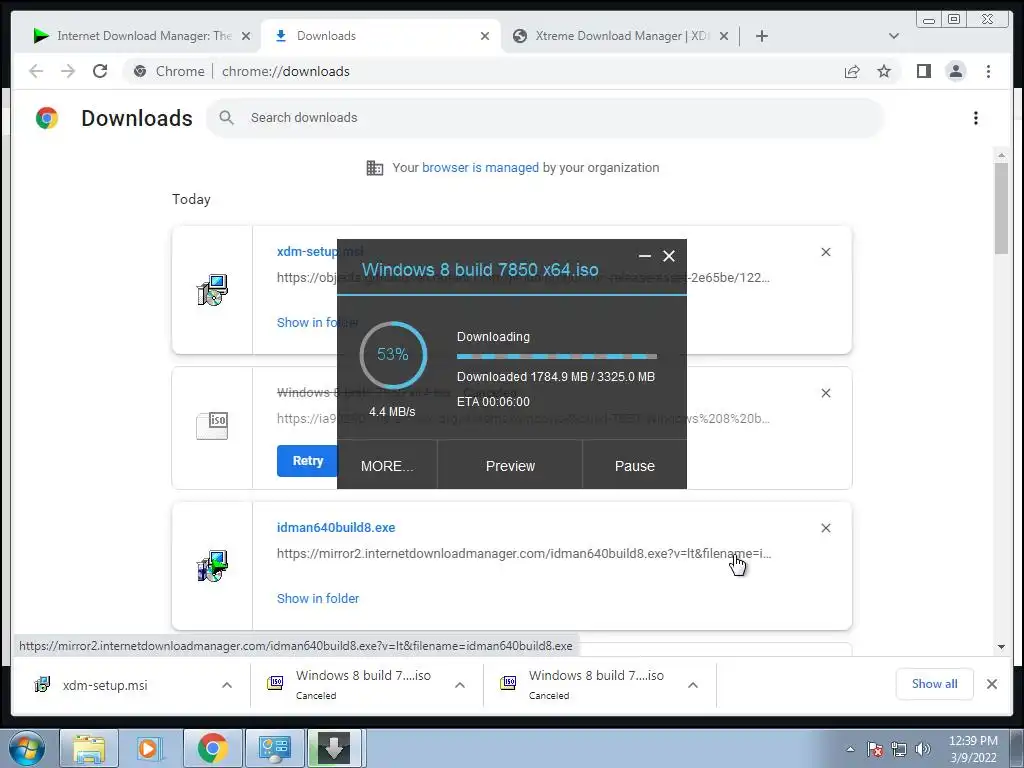Open the control panel taskbar icon
Image resolution: width=1024 pixels, height=768 pixels.
click(274, 748)
